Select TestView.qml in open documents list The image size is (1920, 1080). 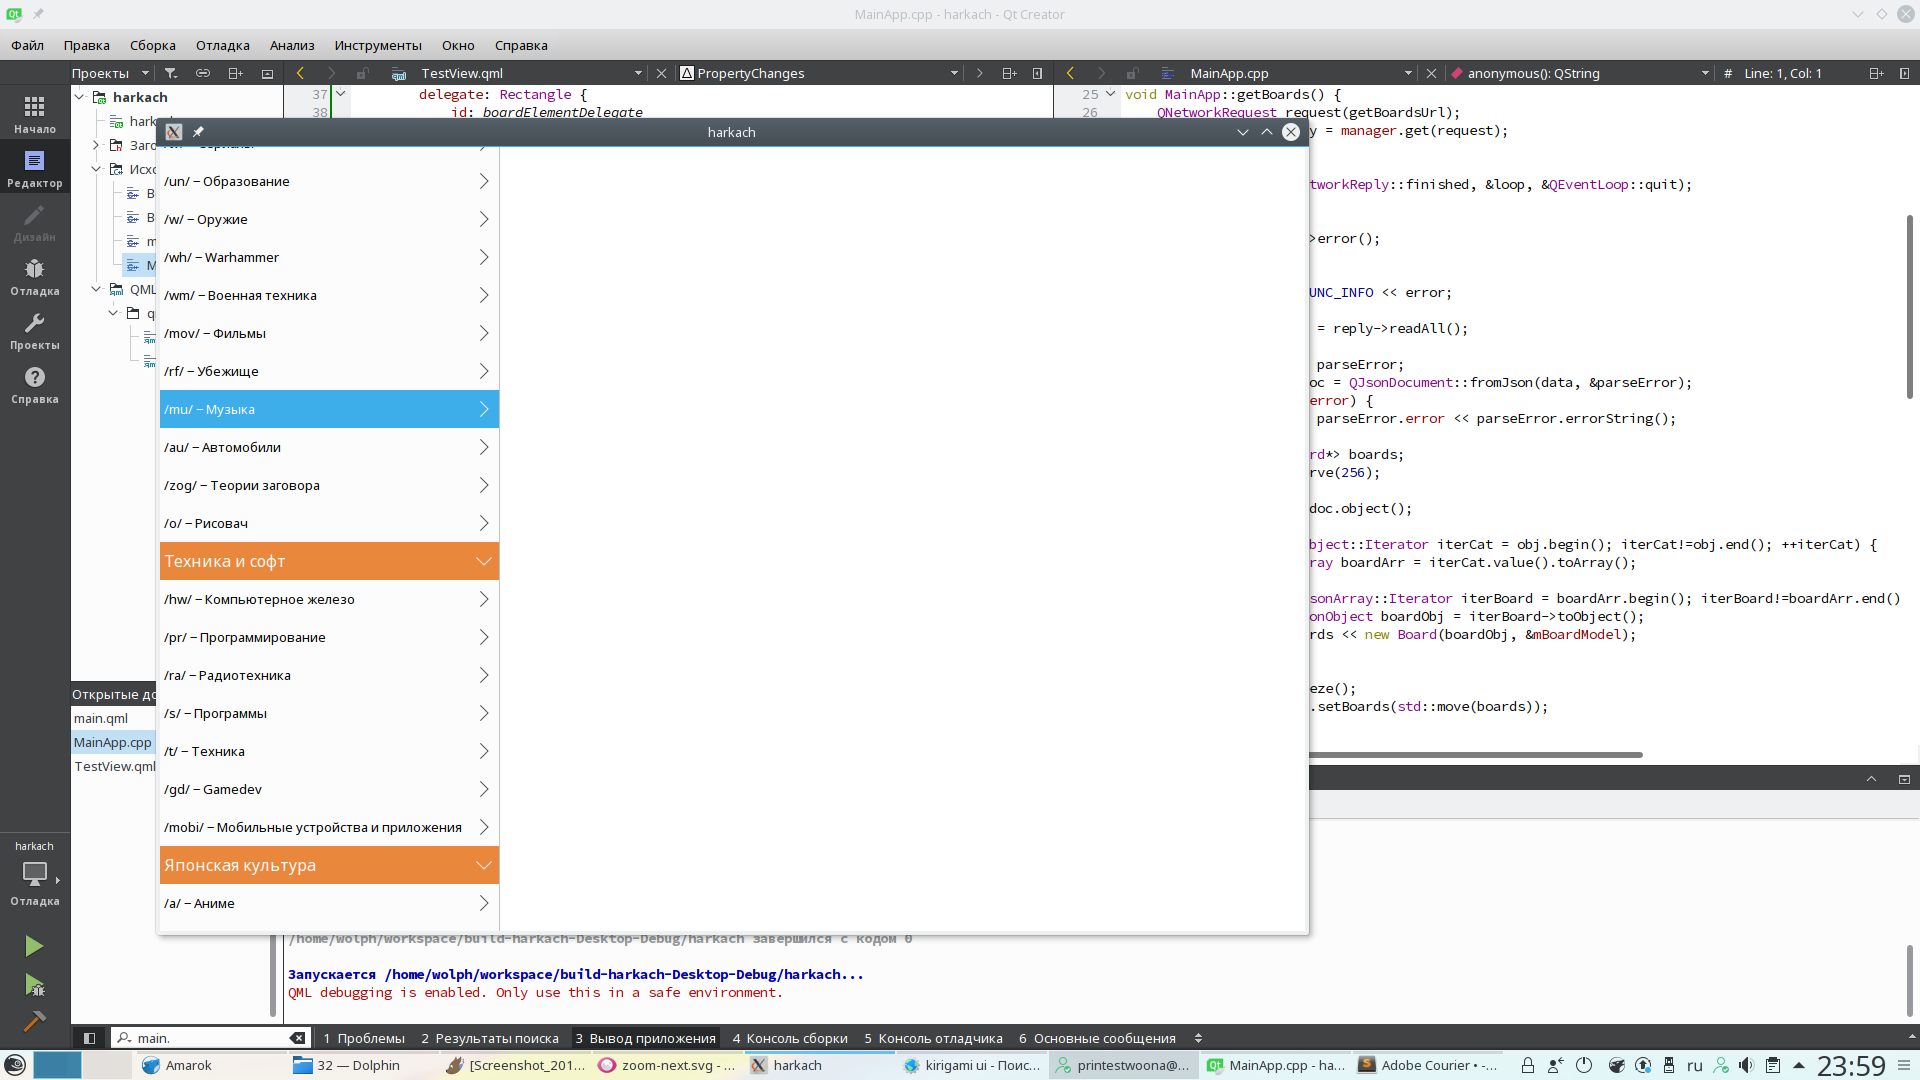tap(114, 766)
